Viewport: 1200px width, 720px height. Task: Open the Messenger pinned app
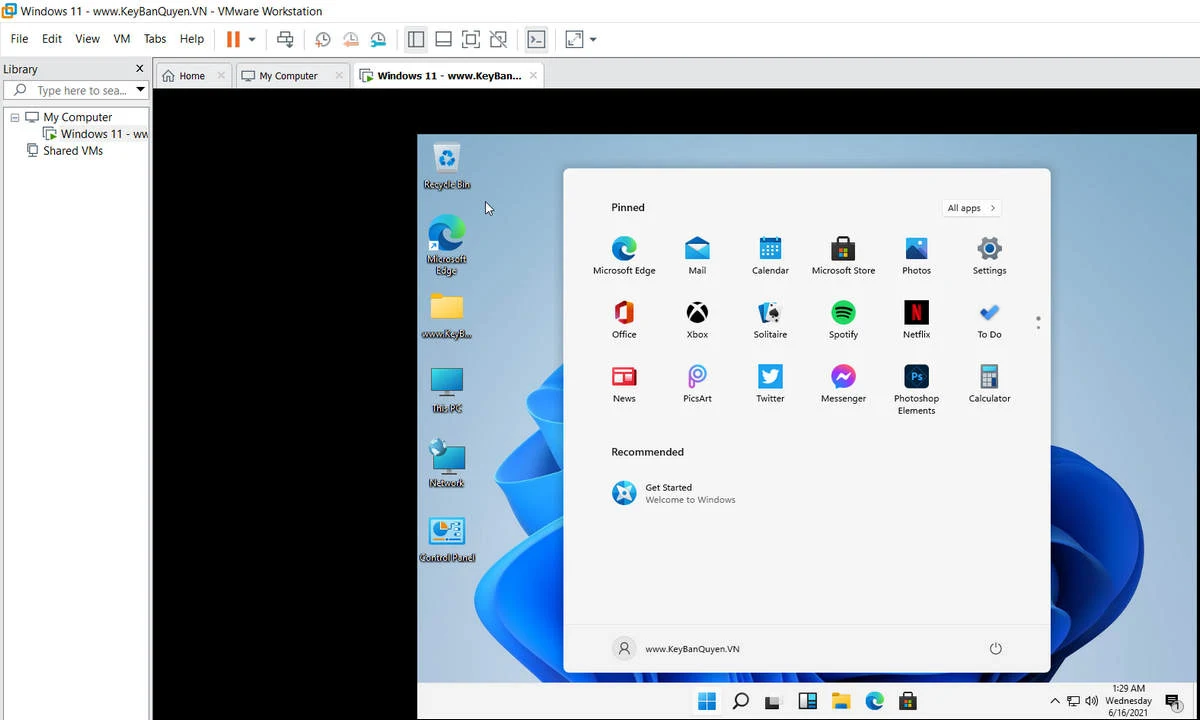[x=843, y=384]
